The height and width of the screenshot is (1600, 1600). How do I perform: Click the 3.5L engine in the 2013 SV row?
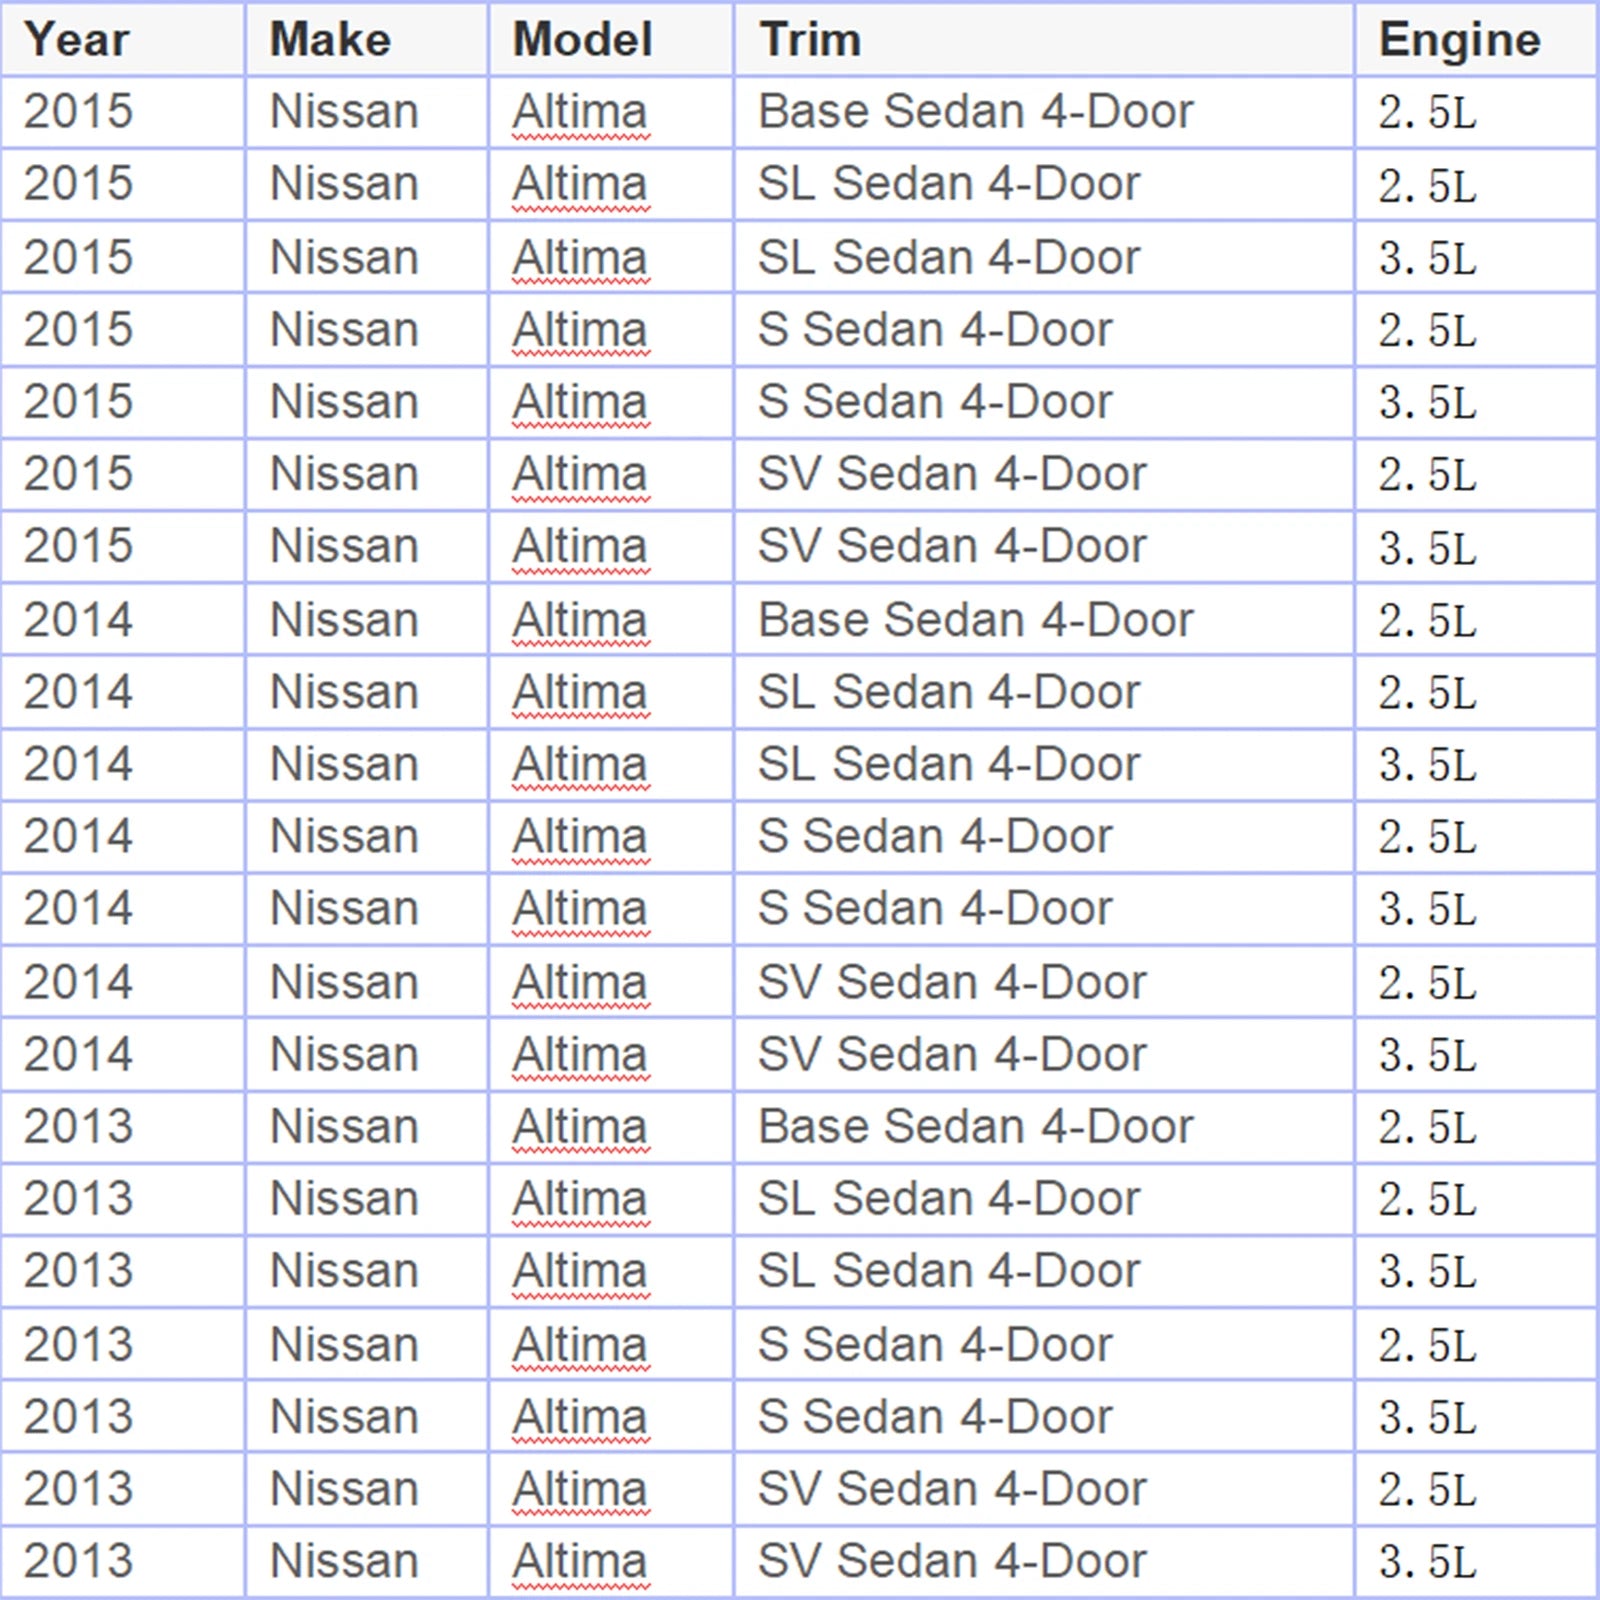coord(1427,1563)
